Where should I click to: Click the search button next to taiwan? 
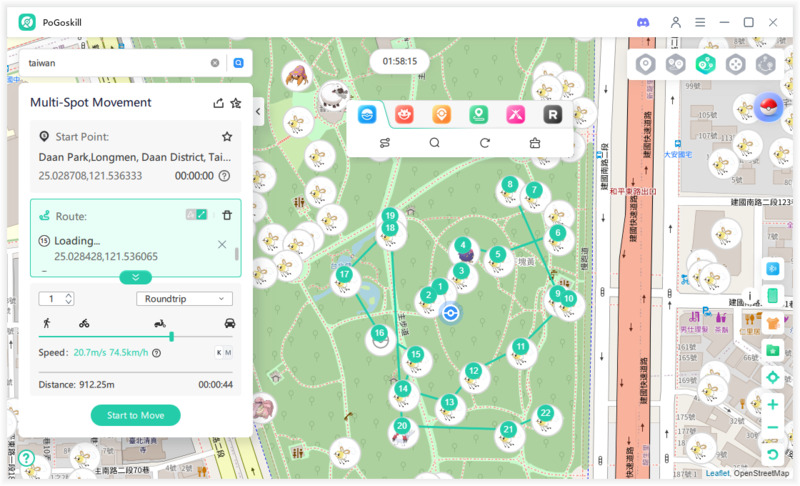tap(238, 63)
